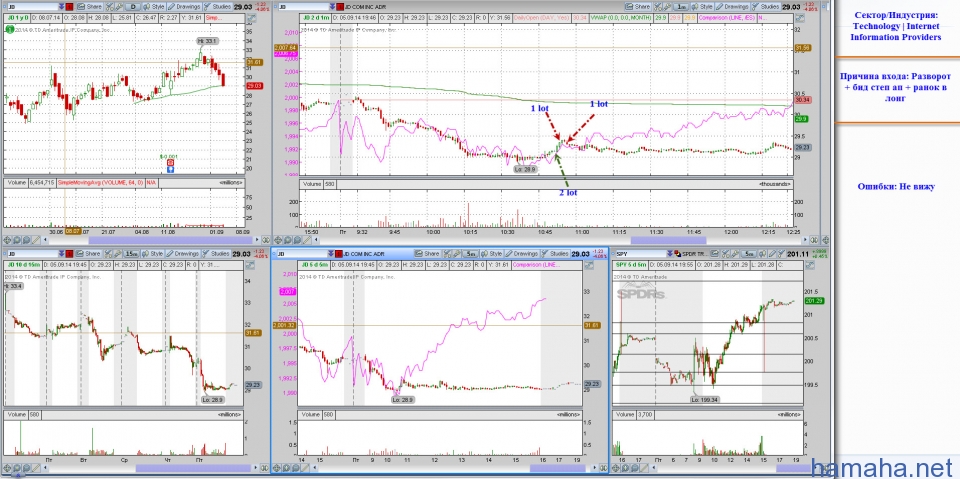Viewport: 960px width, 479px height.
Task: Click pan crosshair icon under daily chart
Action: (x=7, y=240)
